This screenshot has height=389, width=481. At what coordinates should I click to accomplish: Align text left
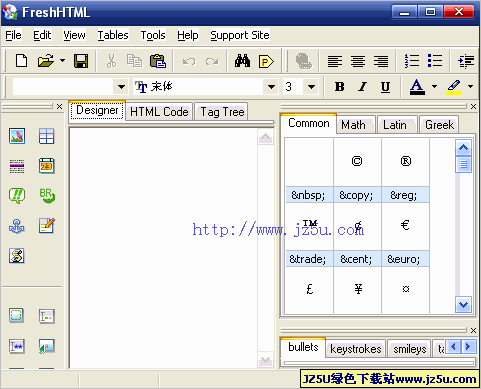[335, 61]
